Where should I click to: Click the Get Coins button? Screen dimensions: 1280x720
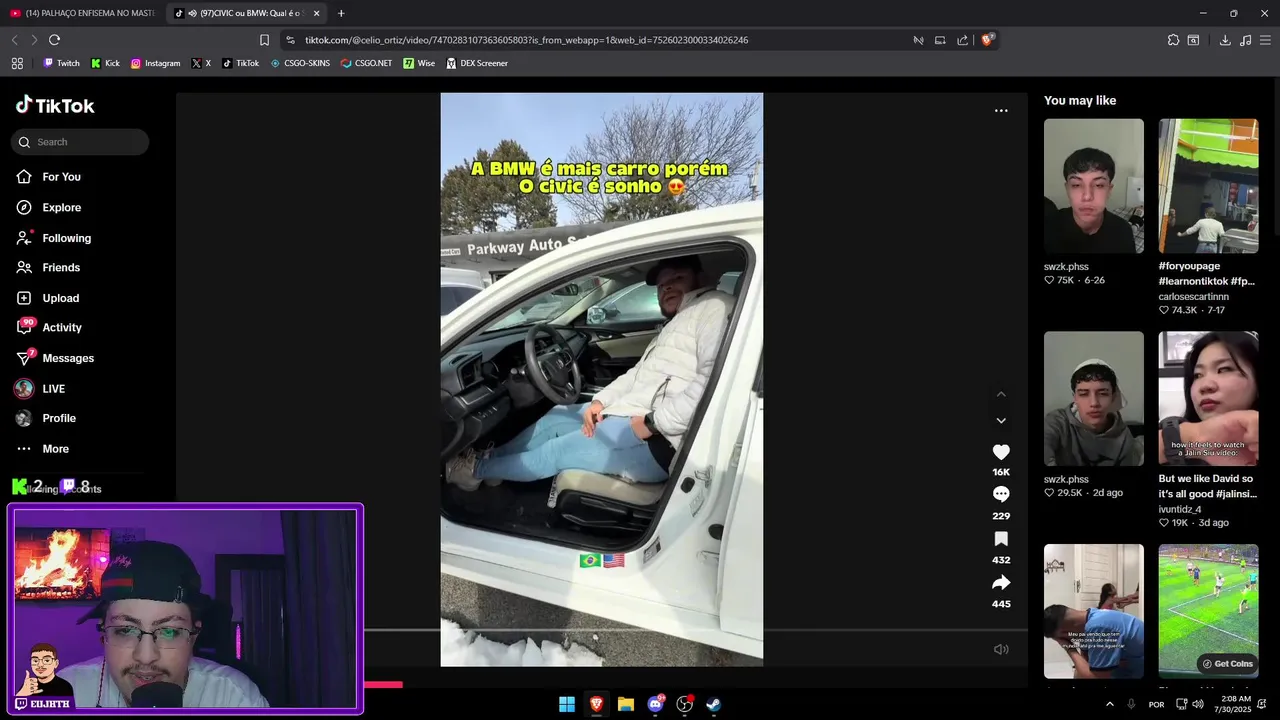pyautogui.click(x=1227, y=664)
